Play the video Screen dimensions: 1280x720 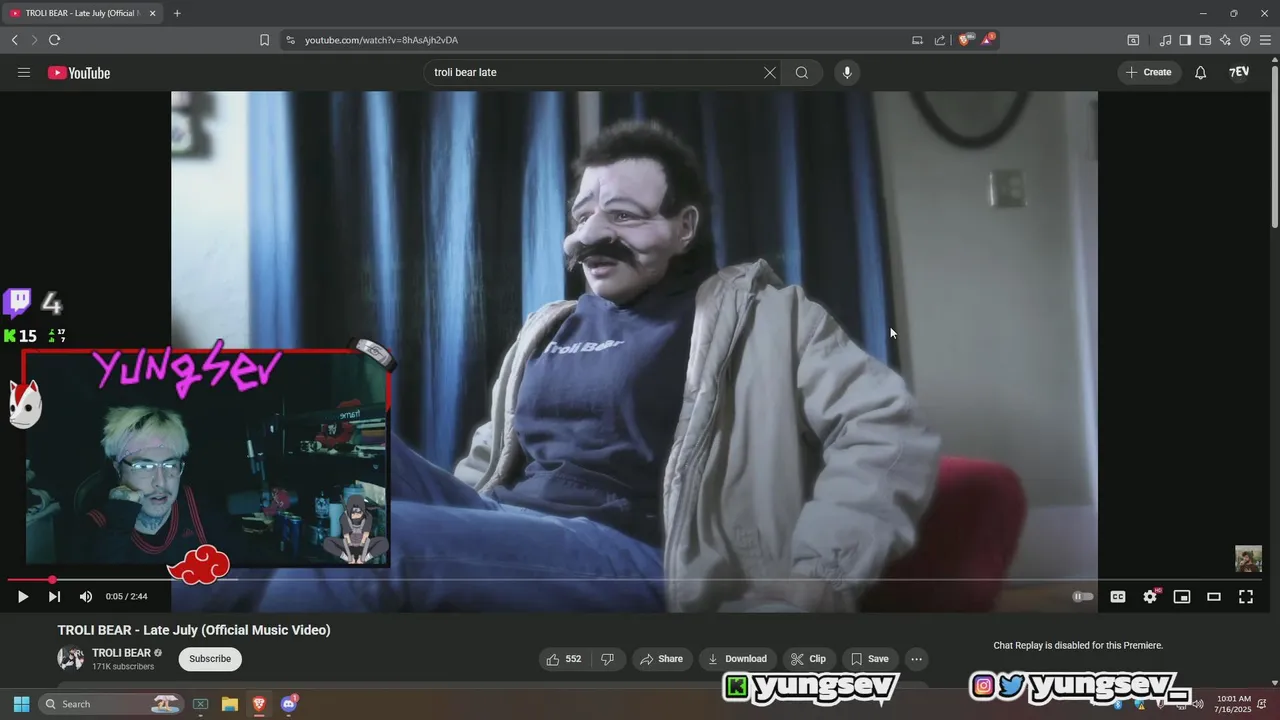22,596
